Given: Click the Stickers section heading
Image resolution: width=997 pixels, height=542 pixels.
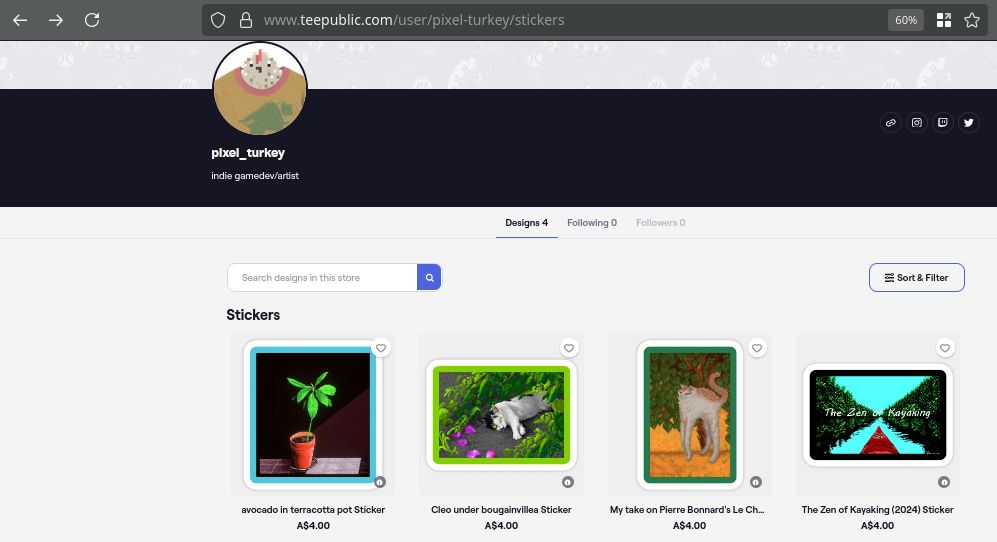Looking at the screenshot, I should [x=253, y=315].
